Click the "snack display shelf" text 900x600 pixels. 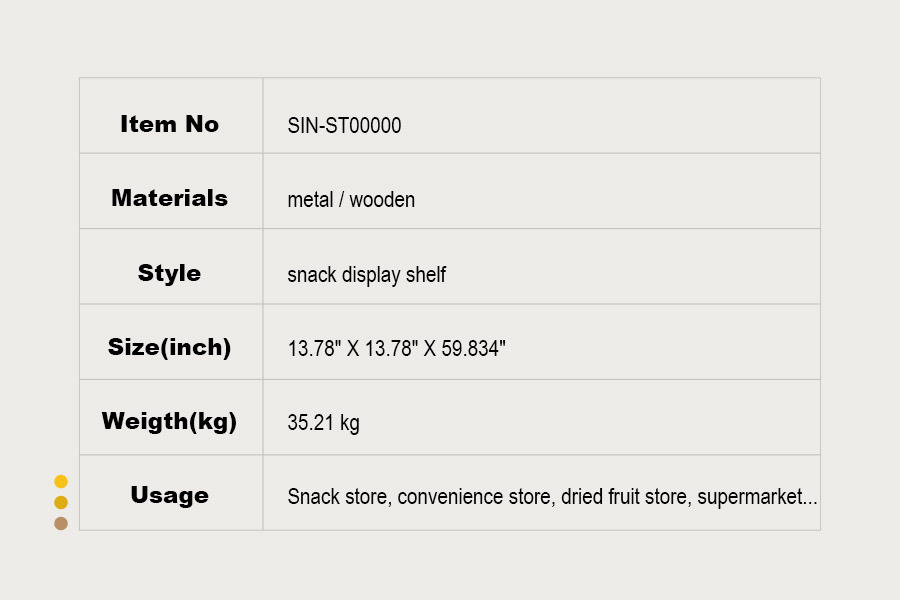pyautogui.click(x=366, y=275)
